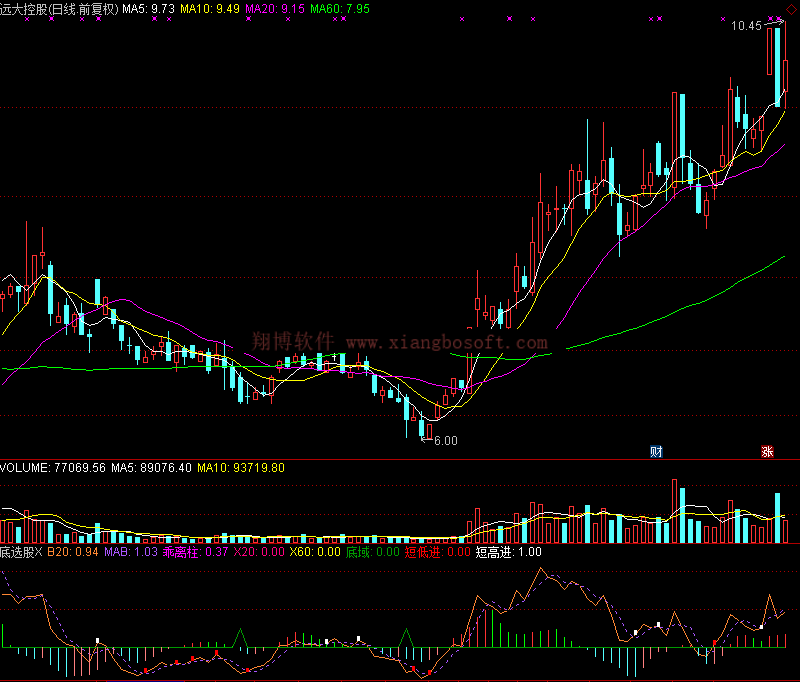Click the VOLUME: 77069.56 label

[x=53, y=468]
